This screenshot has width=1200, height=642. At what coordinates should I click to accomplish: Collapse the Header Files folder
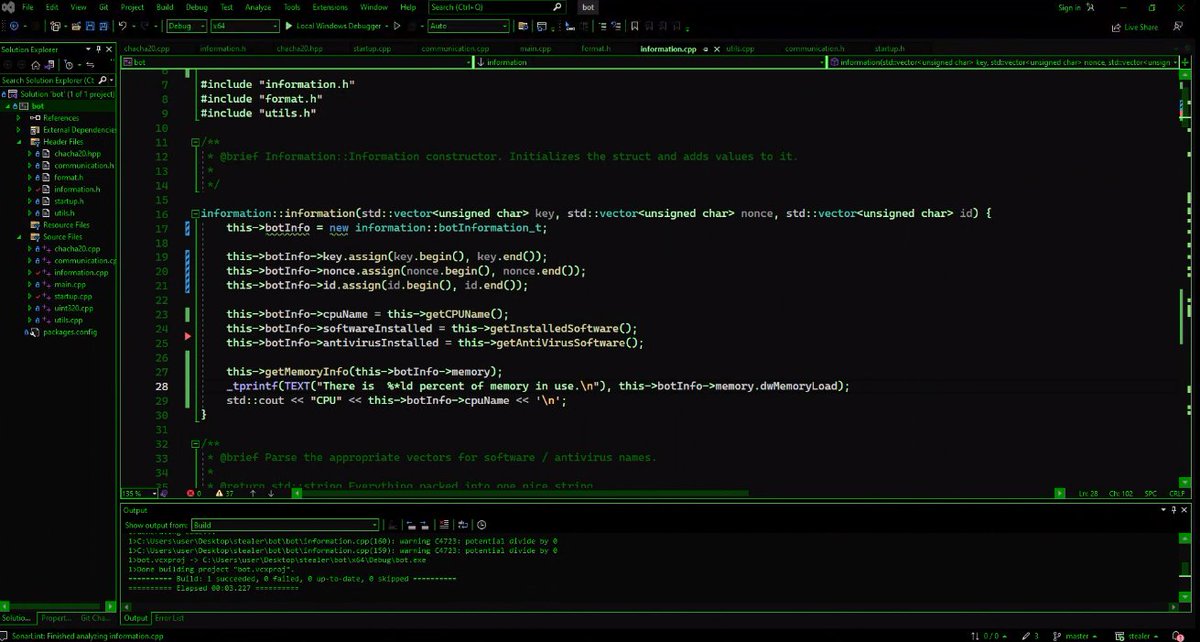[18, 142]
